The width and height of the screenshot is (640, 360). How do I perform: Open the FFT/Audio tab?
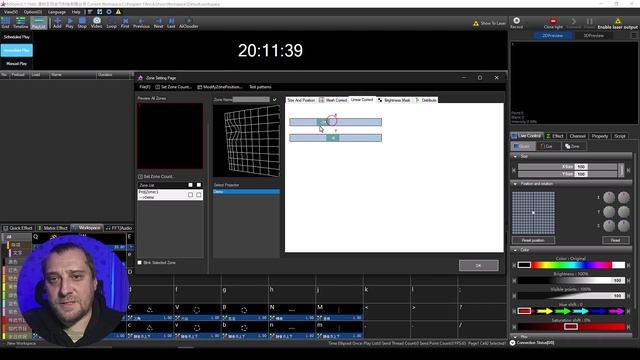pyautogui.click(x=119, y=228)
